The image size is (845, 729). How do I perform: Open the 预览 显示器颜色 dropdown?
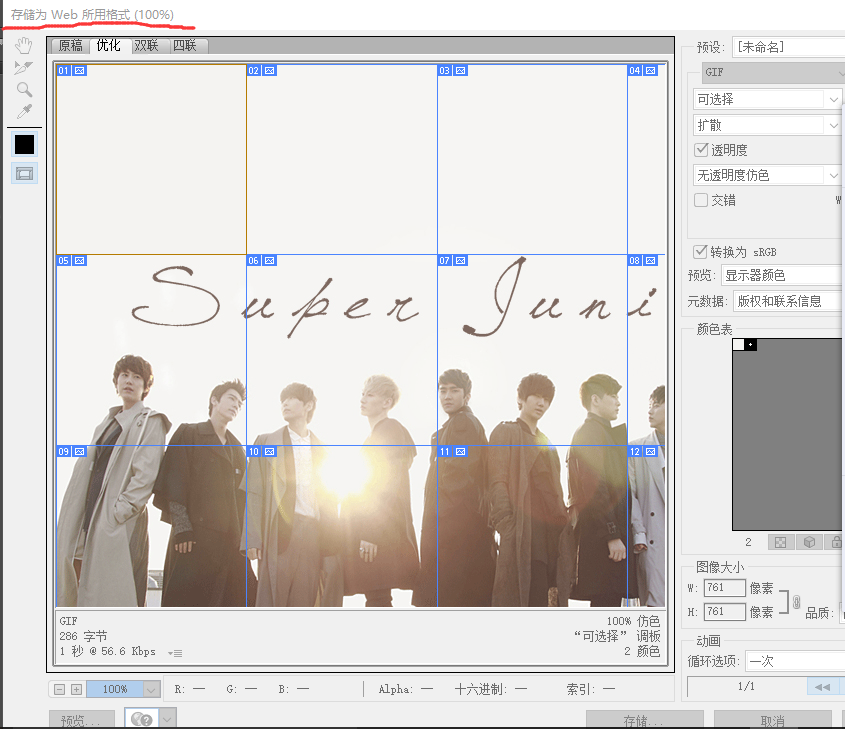point(783,275)
